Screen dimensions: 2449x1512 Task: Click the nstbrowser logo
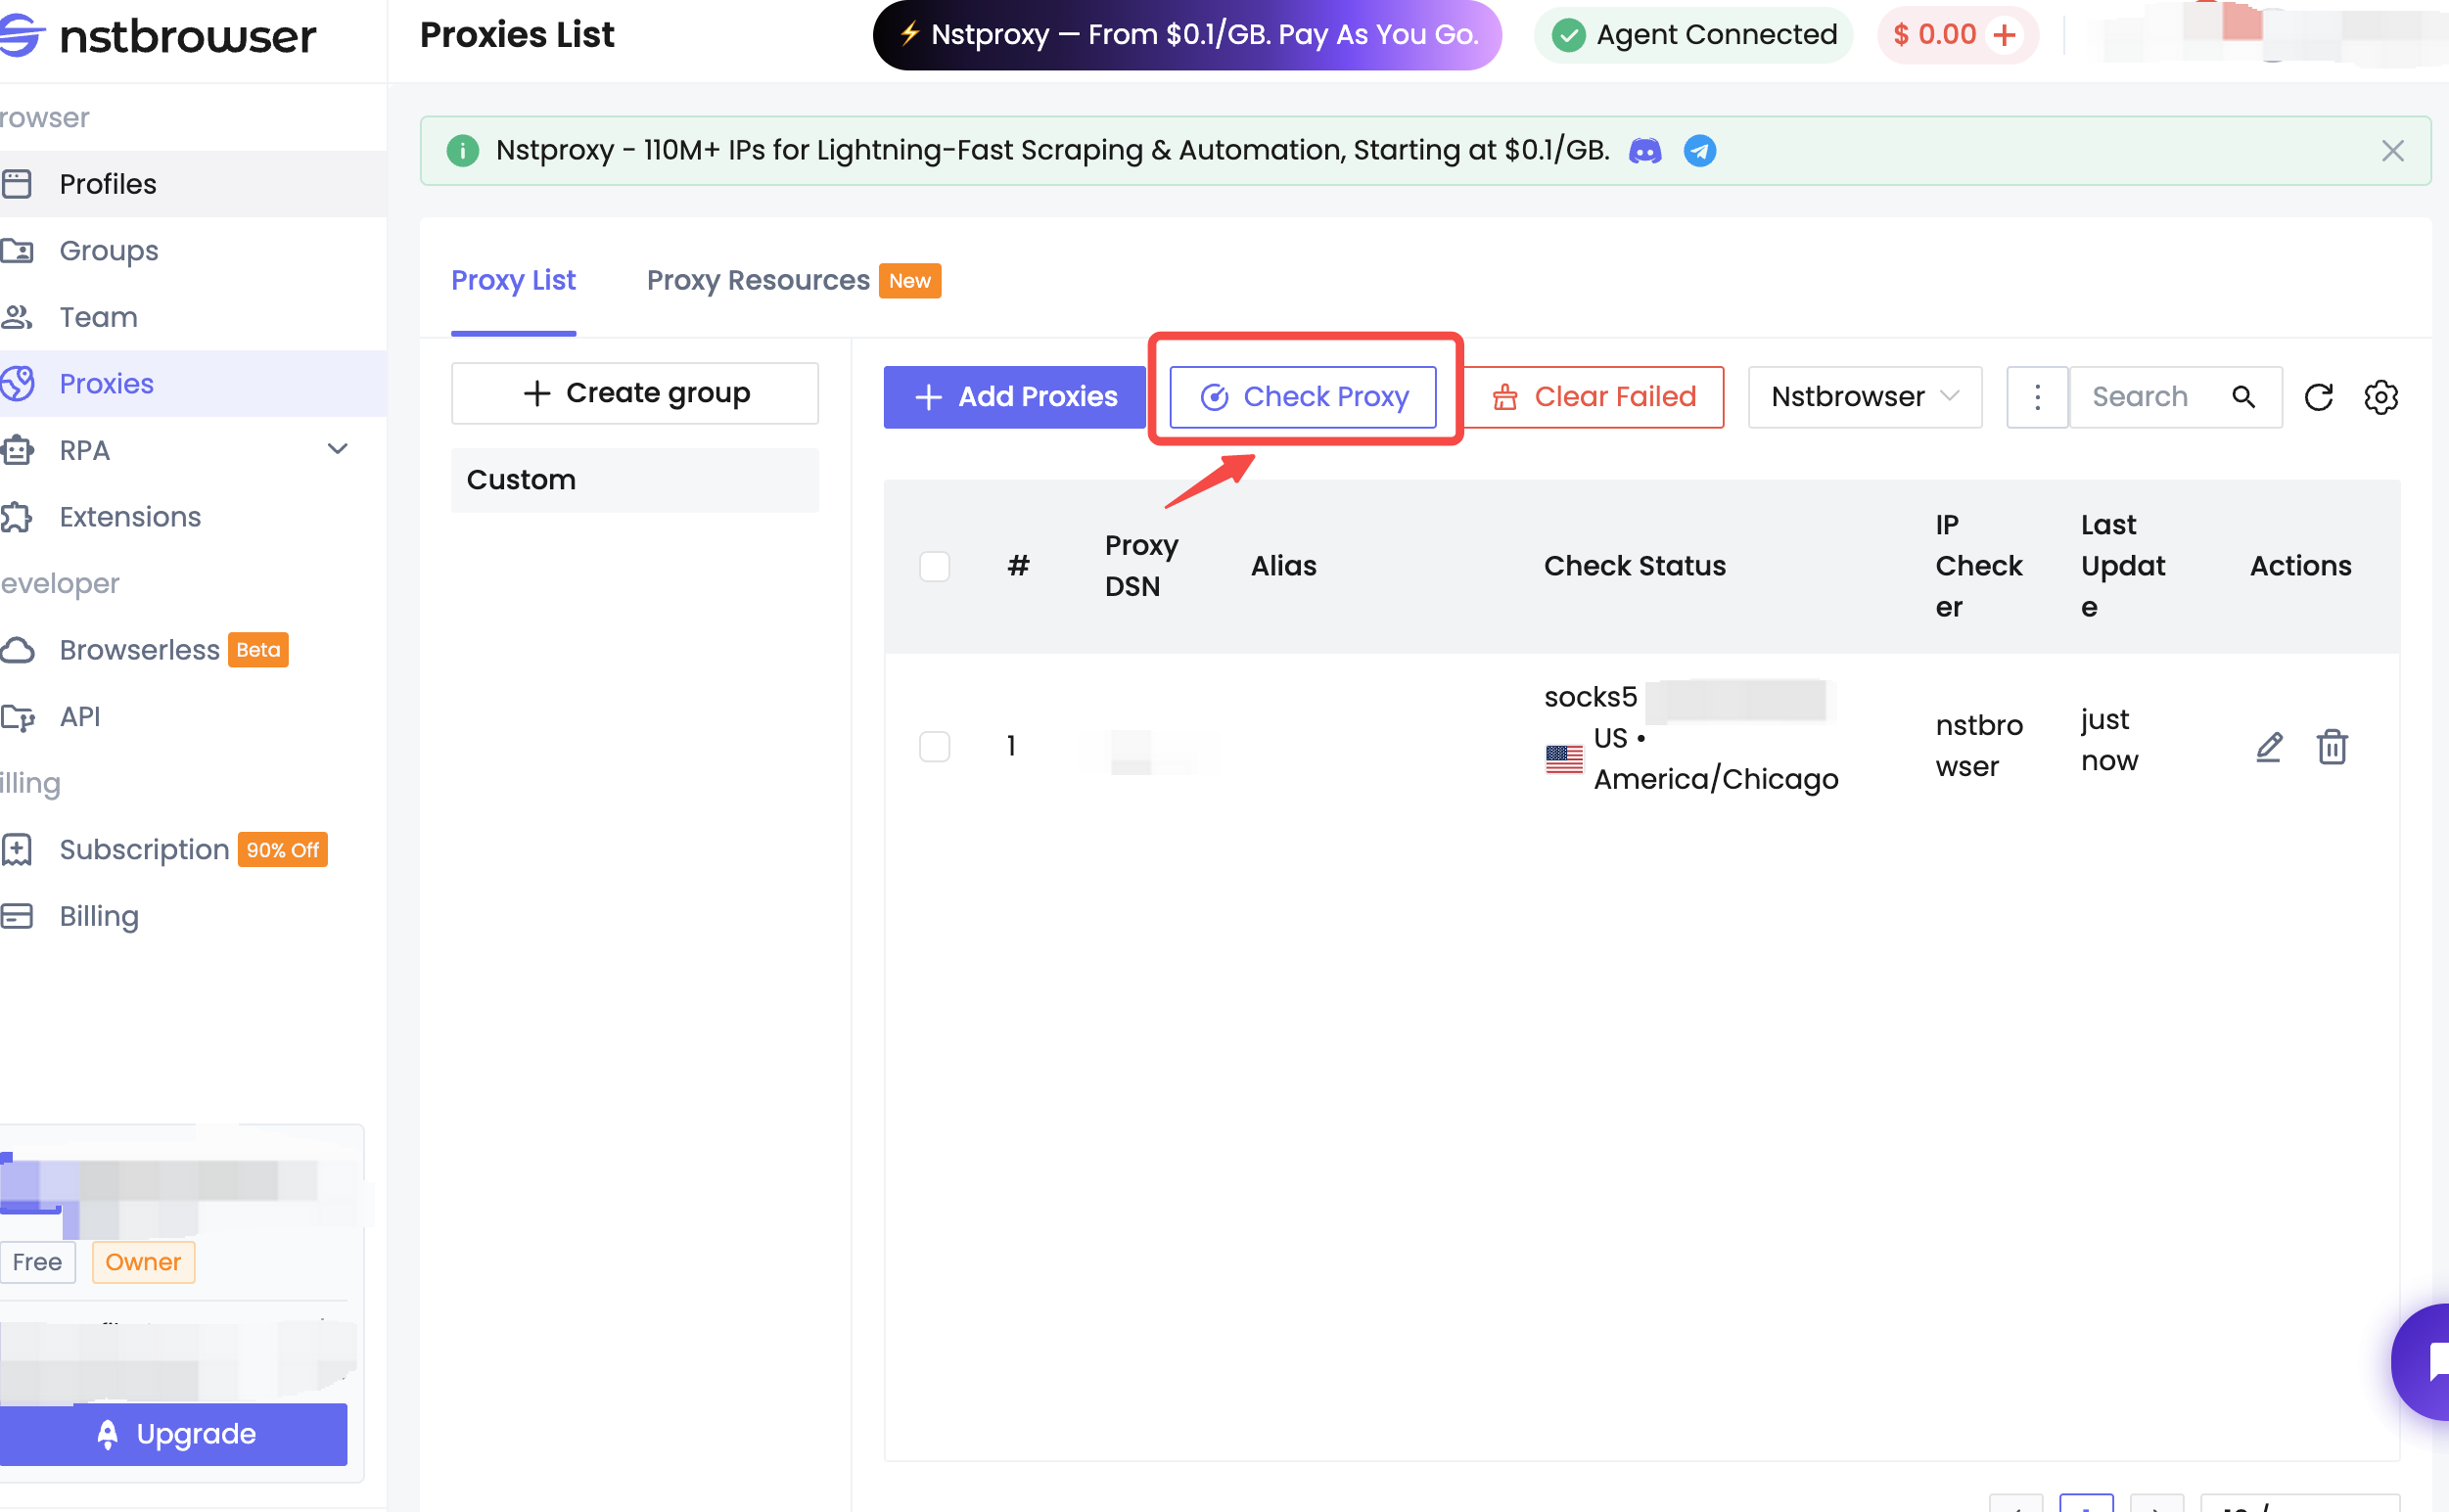pos(158,36)
